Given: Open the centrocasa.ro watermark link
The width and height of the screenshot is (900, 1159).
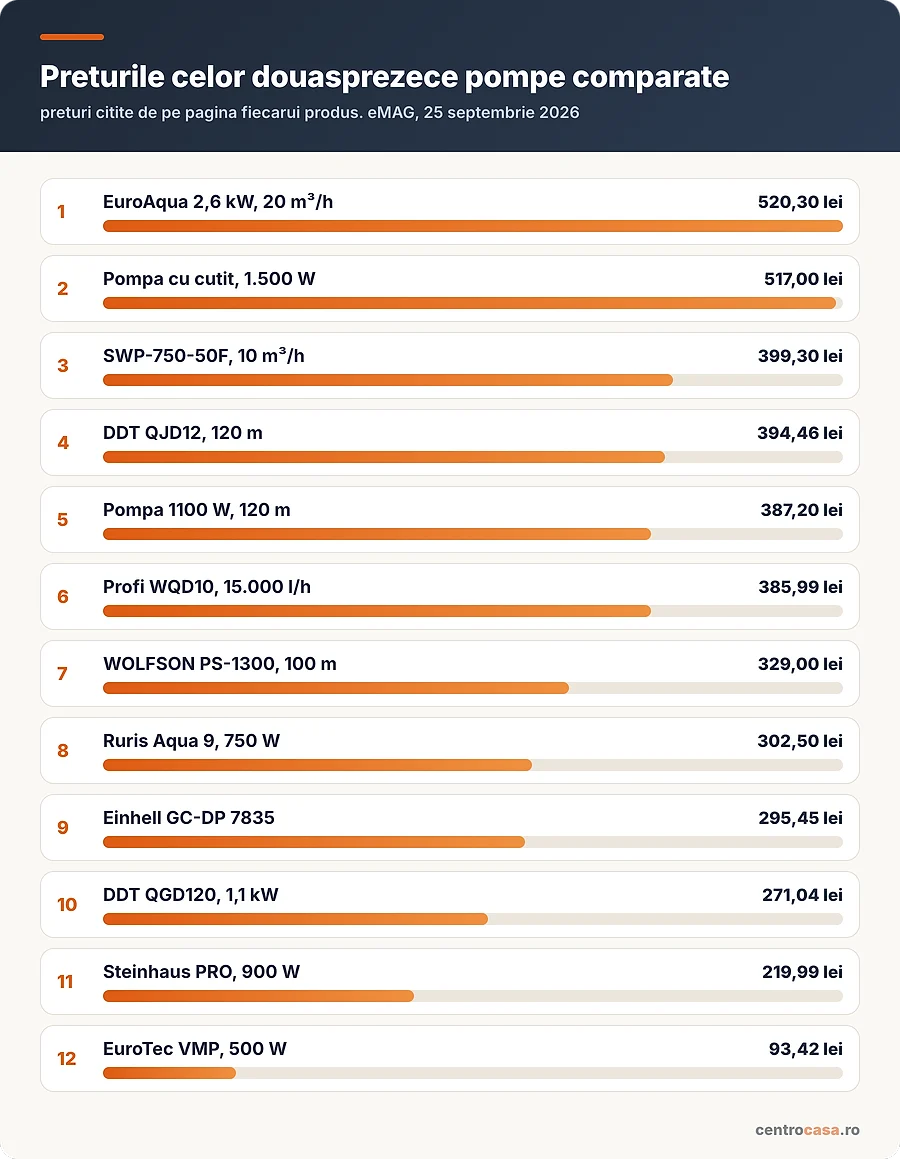Looking at the screenshot, I should tap(807, 1129).
